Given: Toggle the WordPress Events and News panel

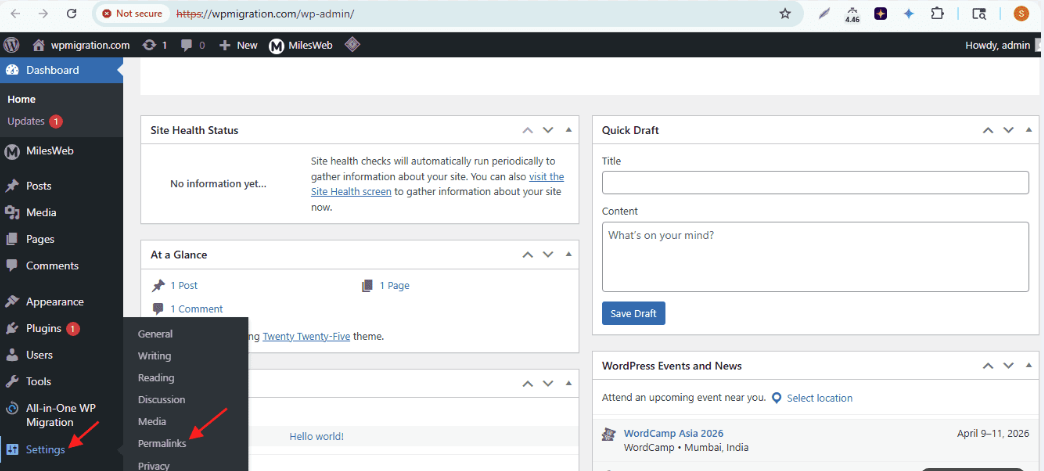Looking at the screenshot, I should click(1029, 366).
